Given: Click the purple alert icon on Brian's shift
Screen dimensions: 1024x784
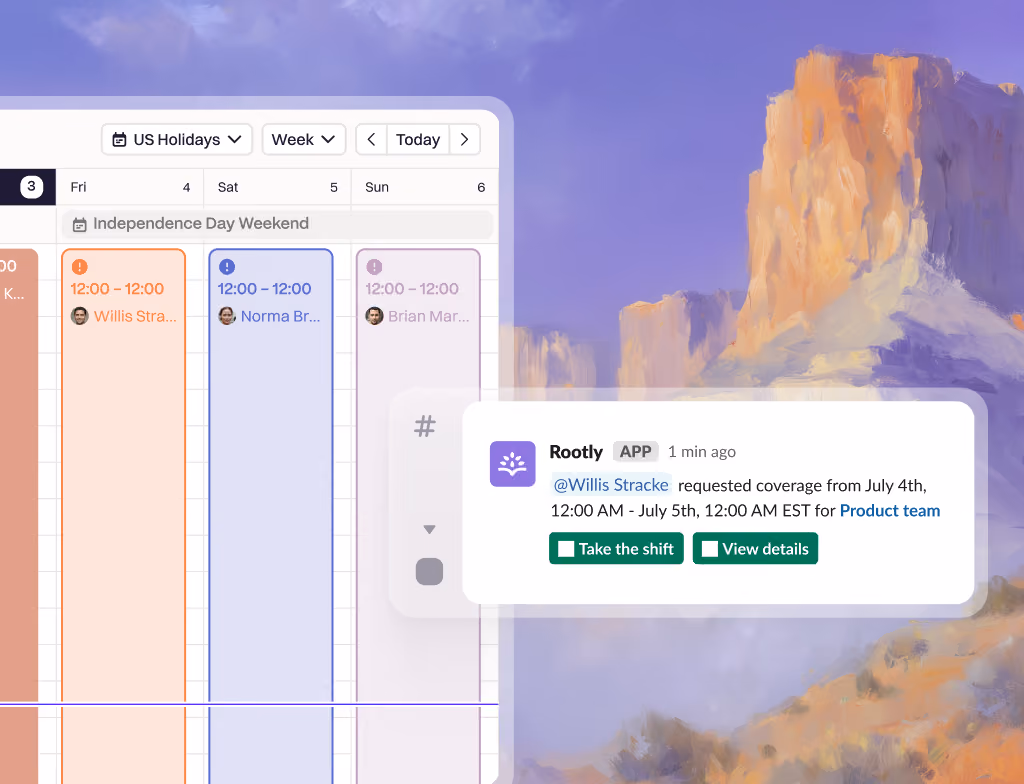Looking at the screenshot, I should coord(374,267).
